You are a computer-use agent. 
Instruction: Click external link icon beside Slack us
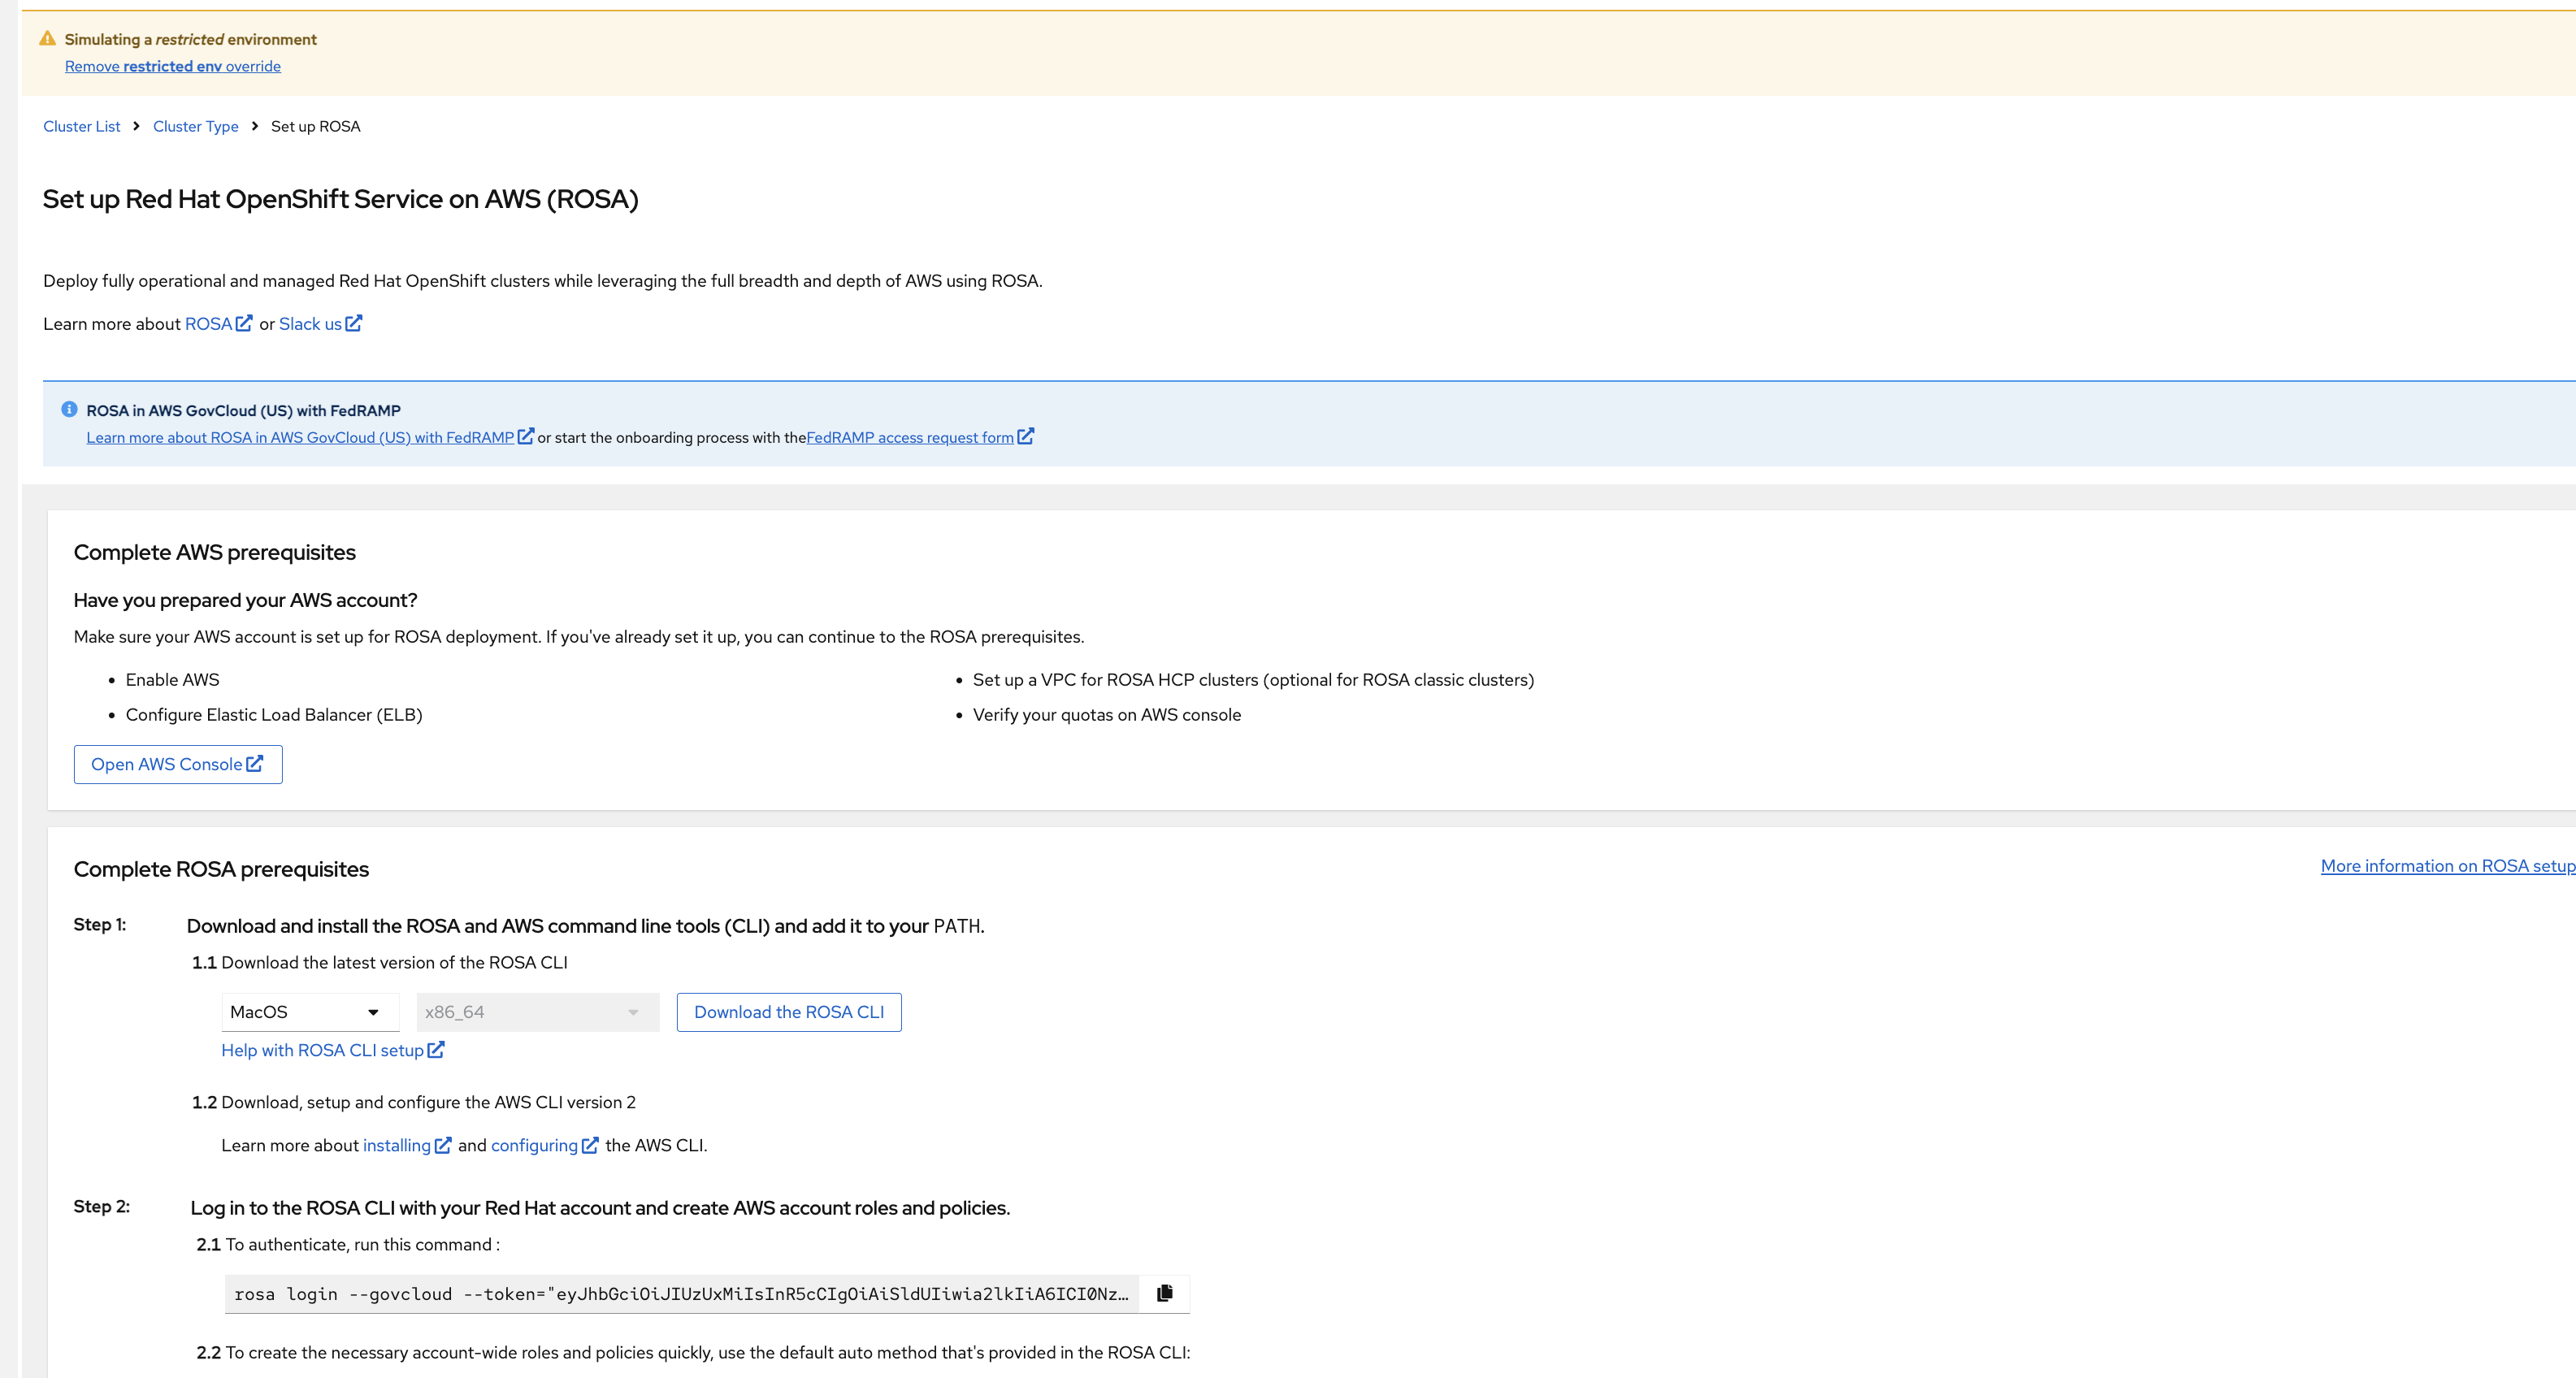click(354, 323)
